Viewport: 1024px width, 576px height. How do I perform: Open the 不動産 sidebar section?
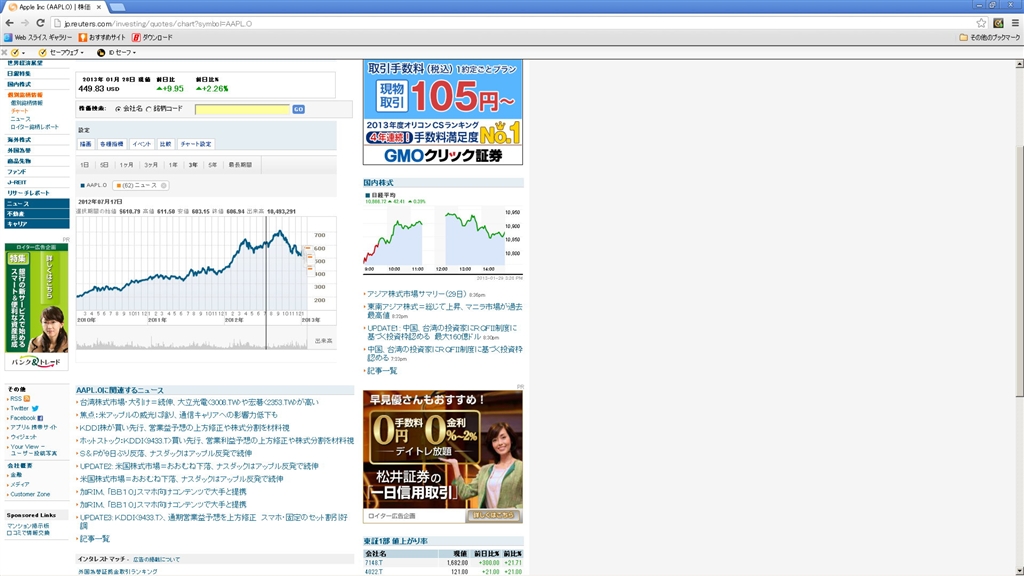pyautogui.click(x=37, y=214)
